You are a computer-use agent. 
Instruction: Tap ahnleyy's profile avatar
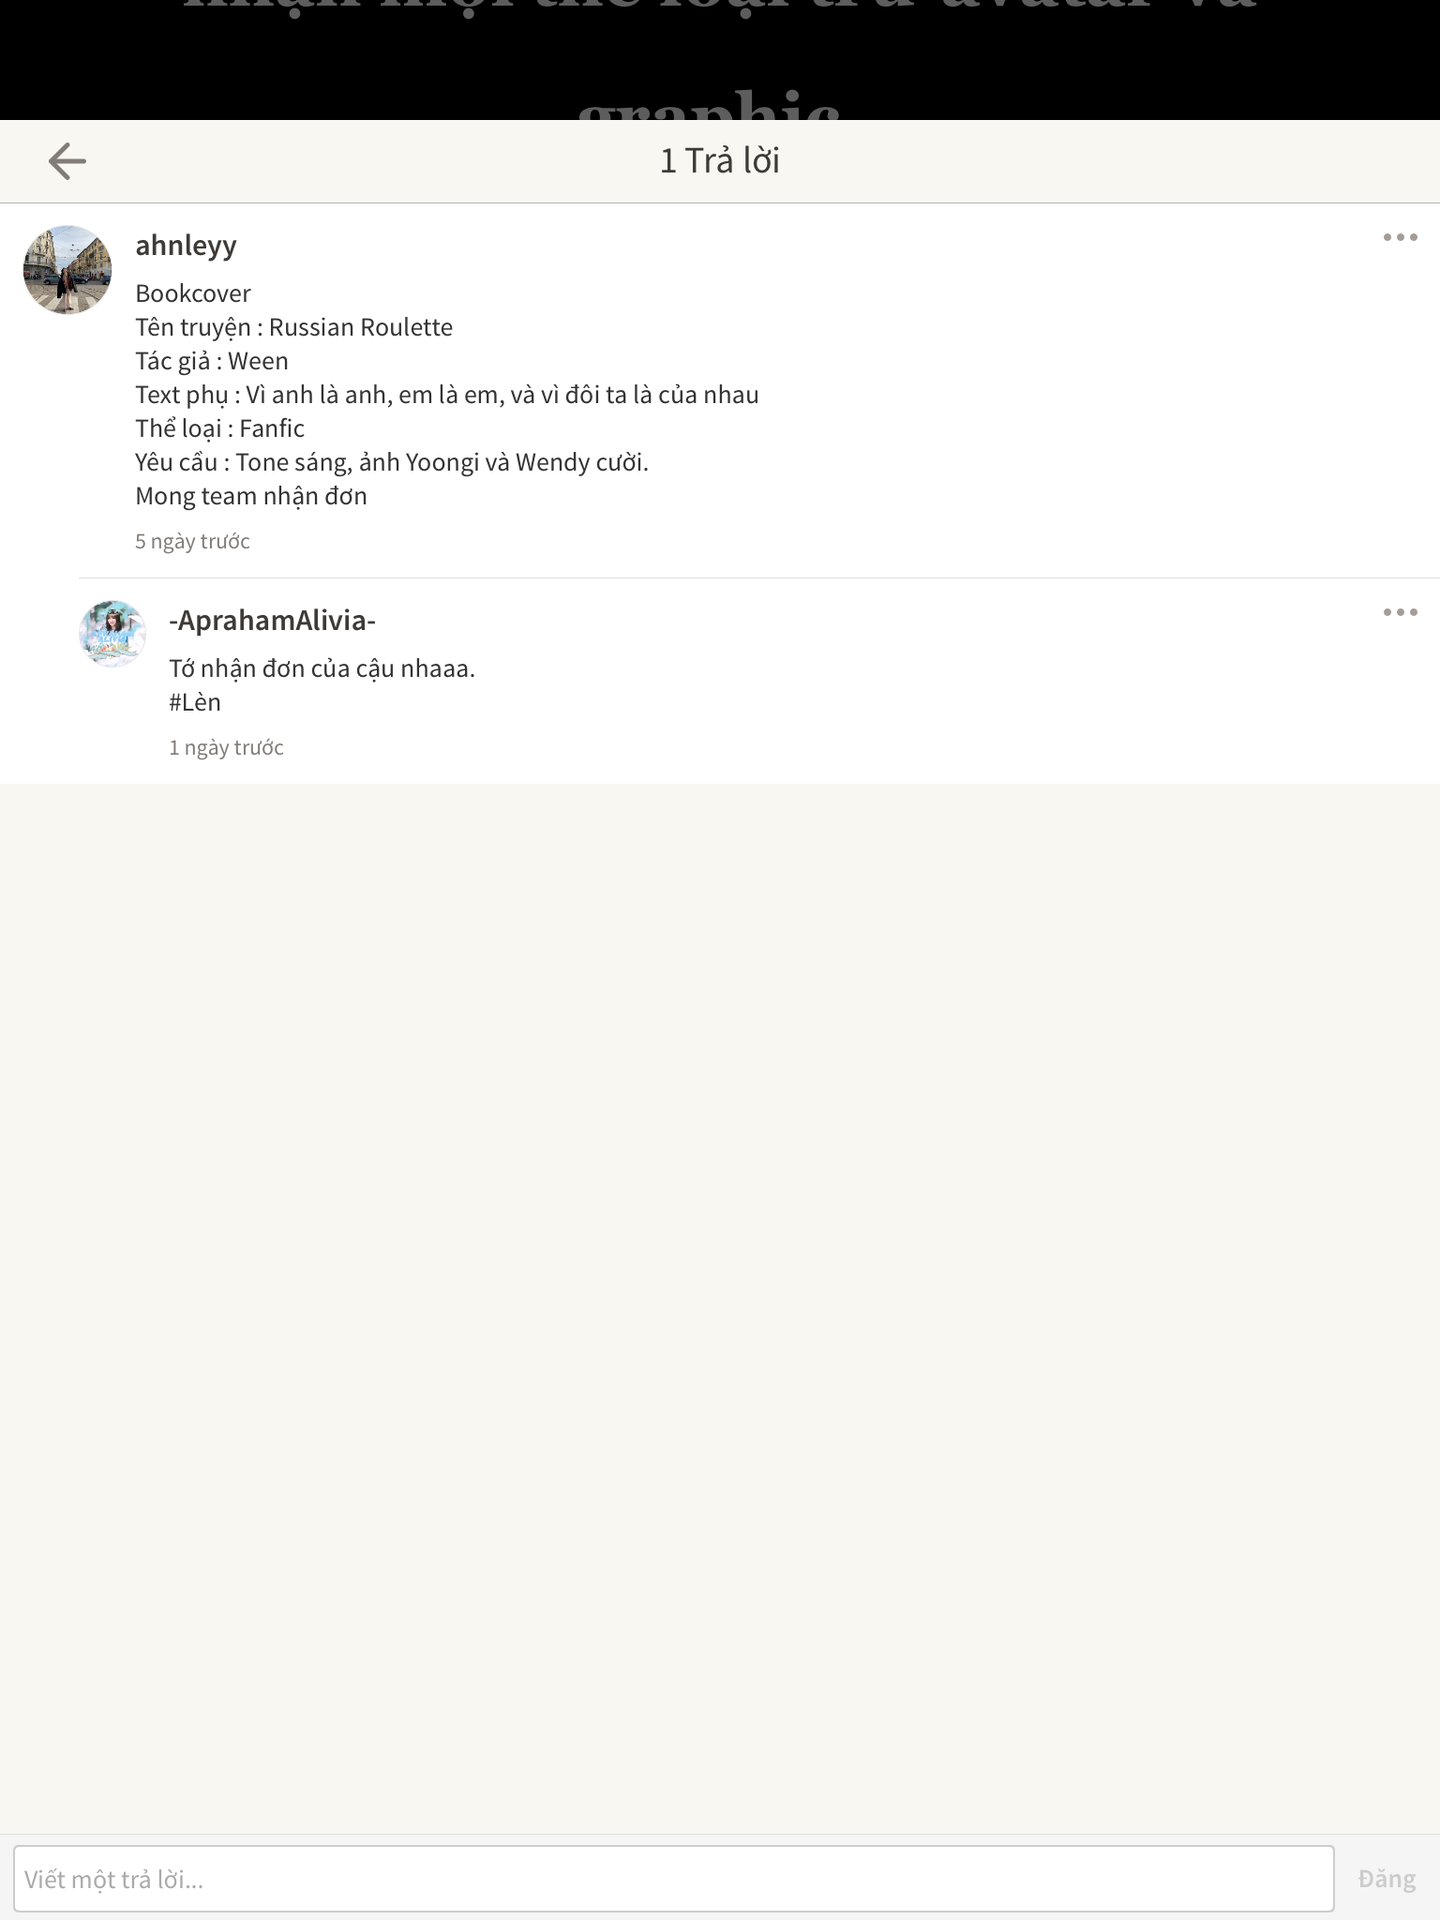tap(67, 270)
